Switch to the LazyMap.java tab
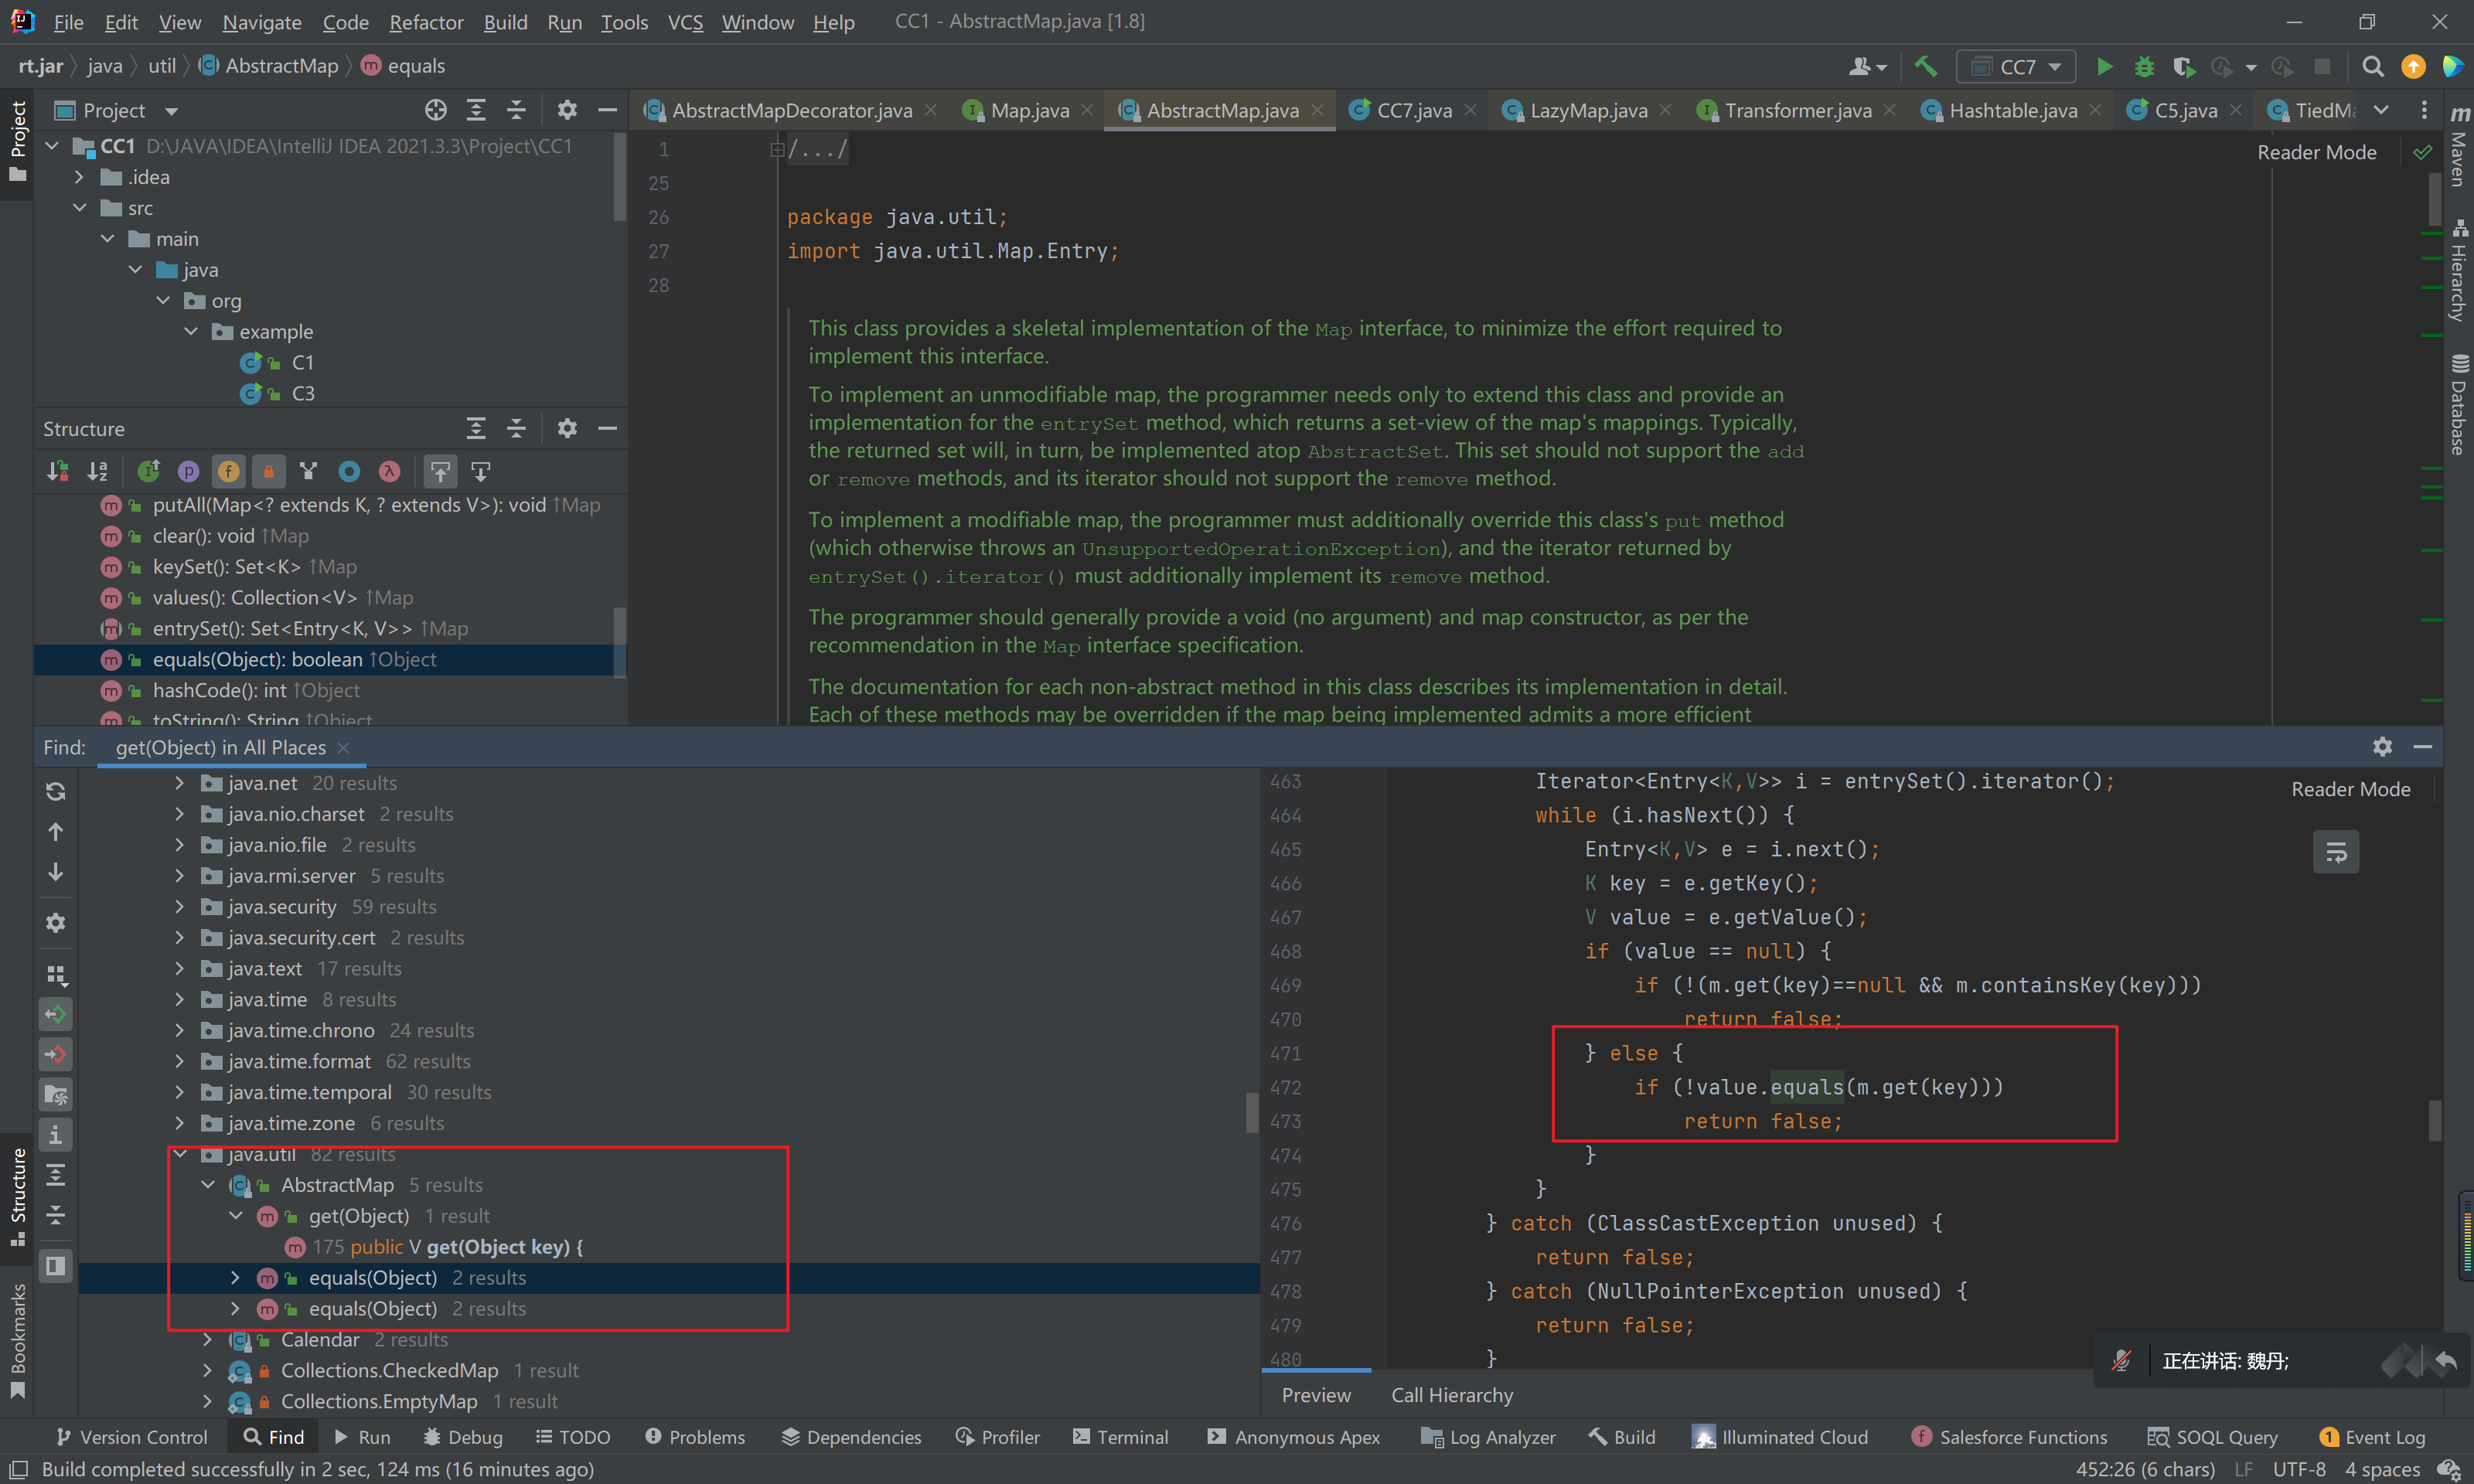This screenshot has width=2474, height=1484. pos(1587,110)
